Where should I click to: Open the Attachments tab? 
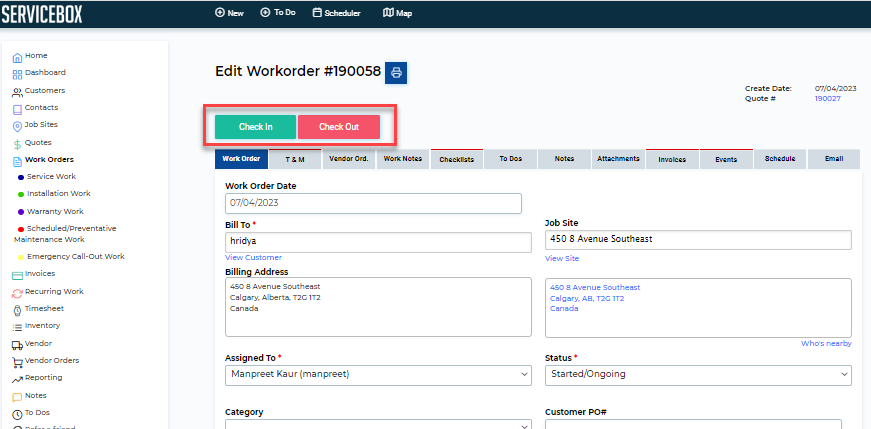point(618,159)
